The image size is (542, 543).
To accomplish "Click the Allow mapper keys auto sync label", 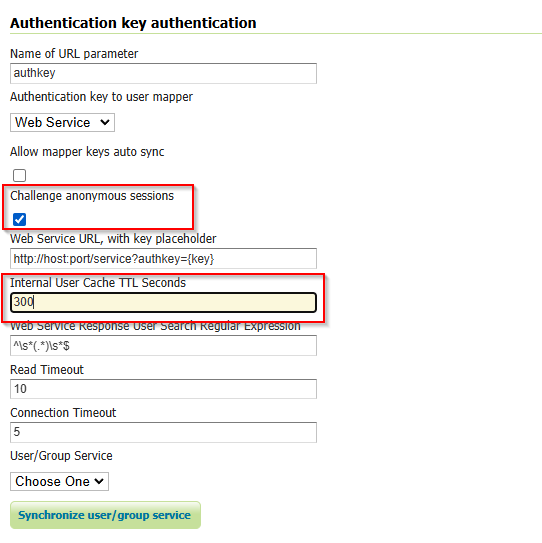I will [87, 152].
